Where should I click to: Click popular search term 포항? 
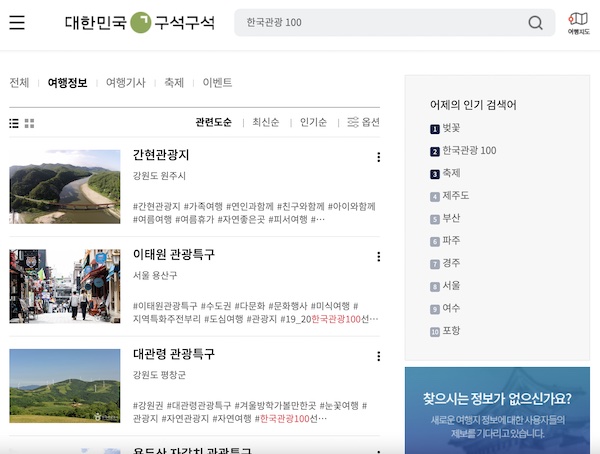point(451,331)
